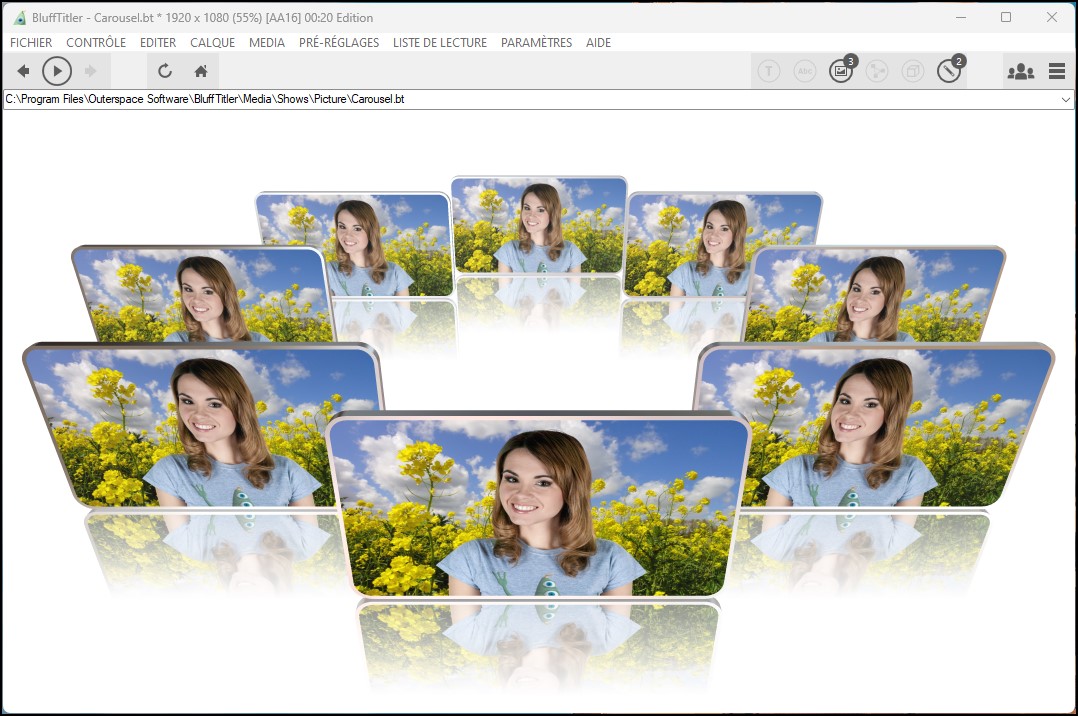
Task: Go to the home show icon
Action: coord(201,71)
